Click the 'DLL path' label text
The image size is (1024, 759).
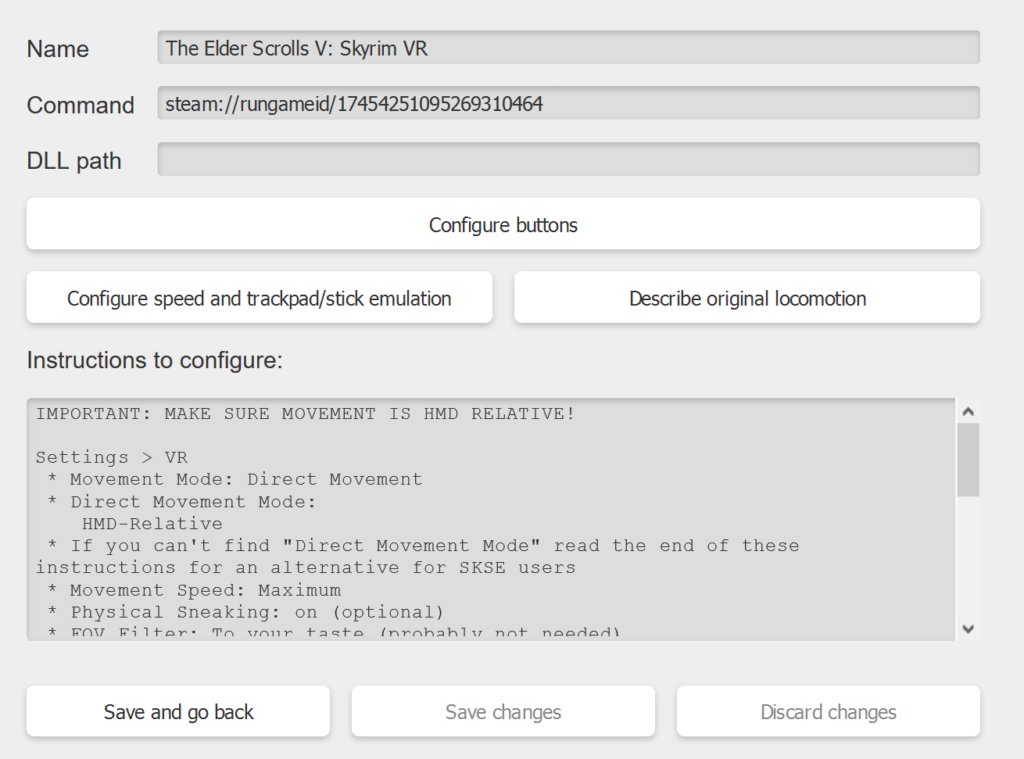click(x=74, y=160)
